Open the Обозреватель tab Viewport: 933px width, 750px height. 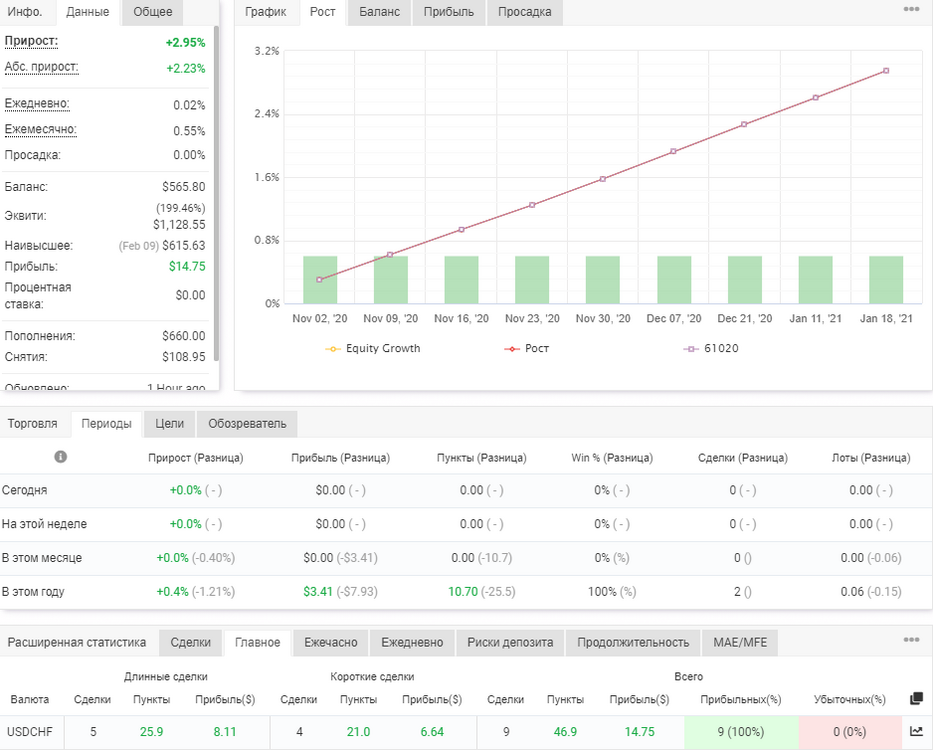click(247, 424)
